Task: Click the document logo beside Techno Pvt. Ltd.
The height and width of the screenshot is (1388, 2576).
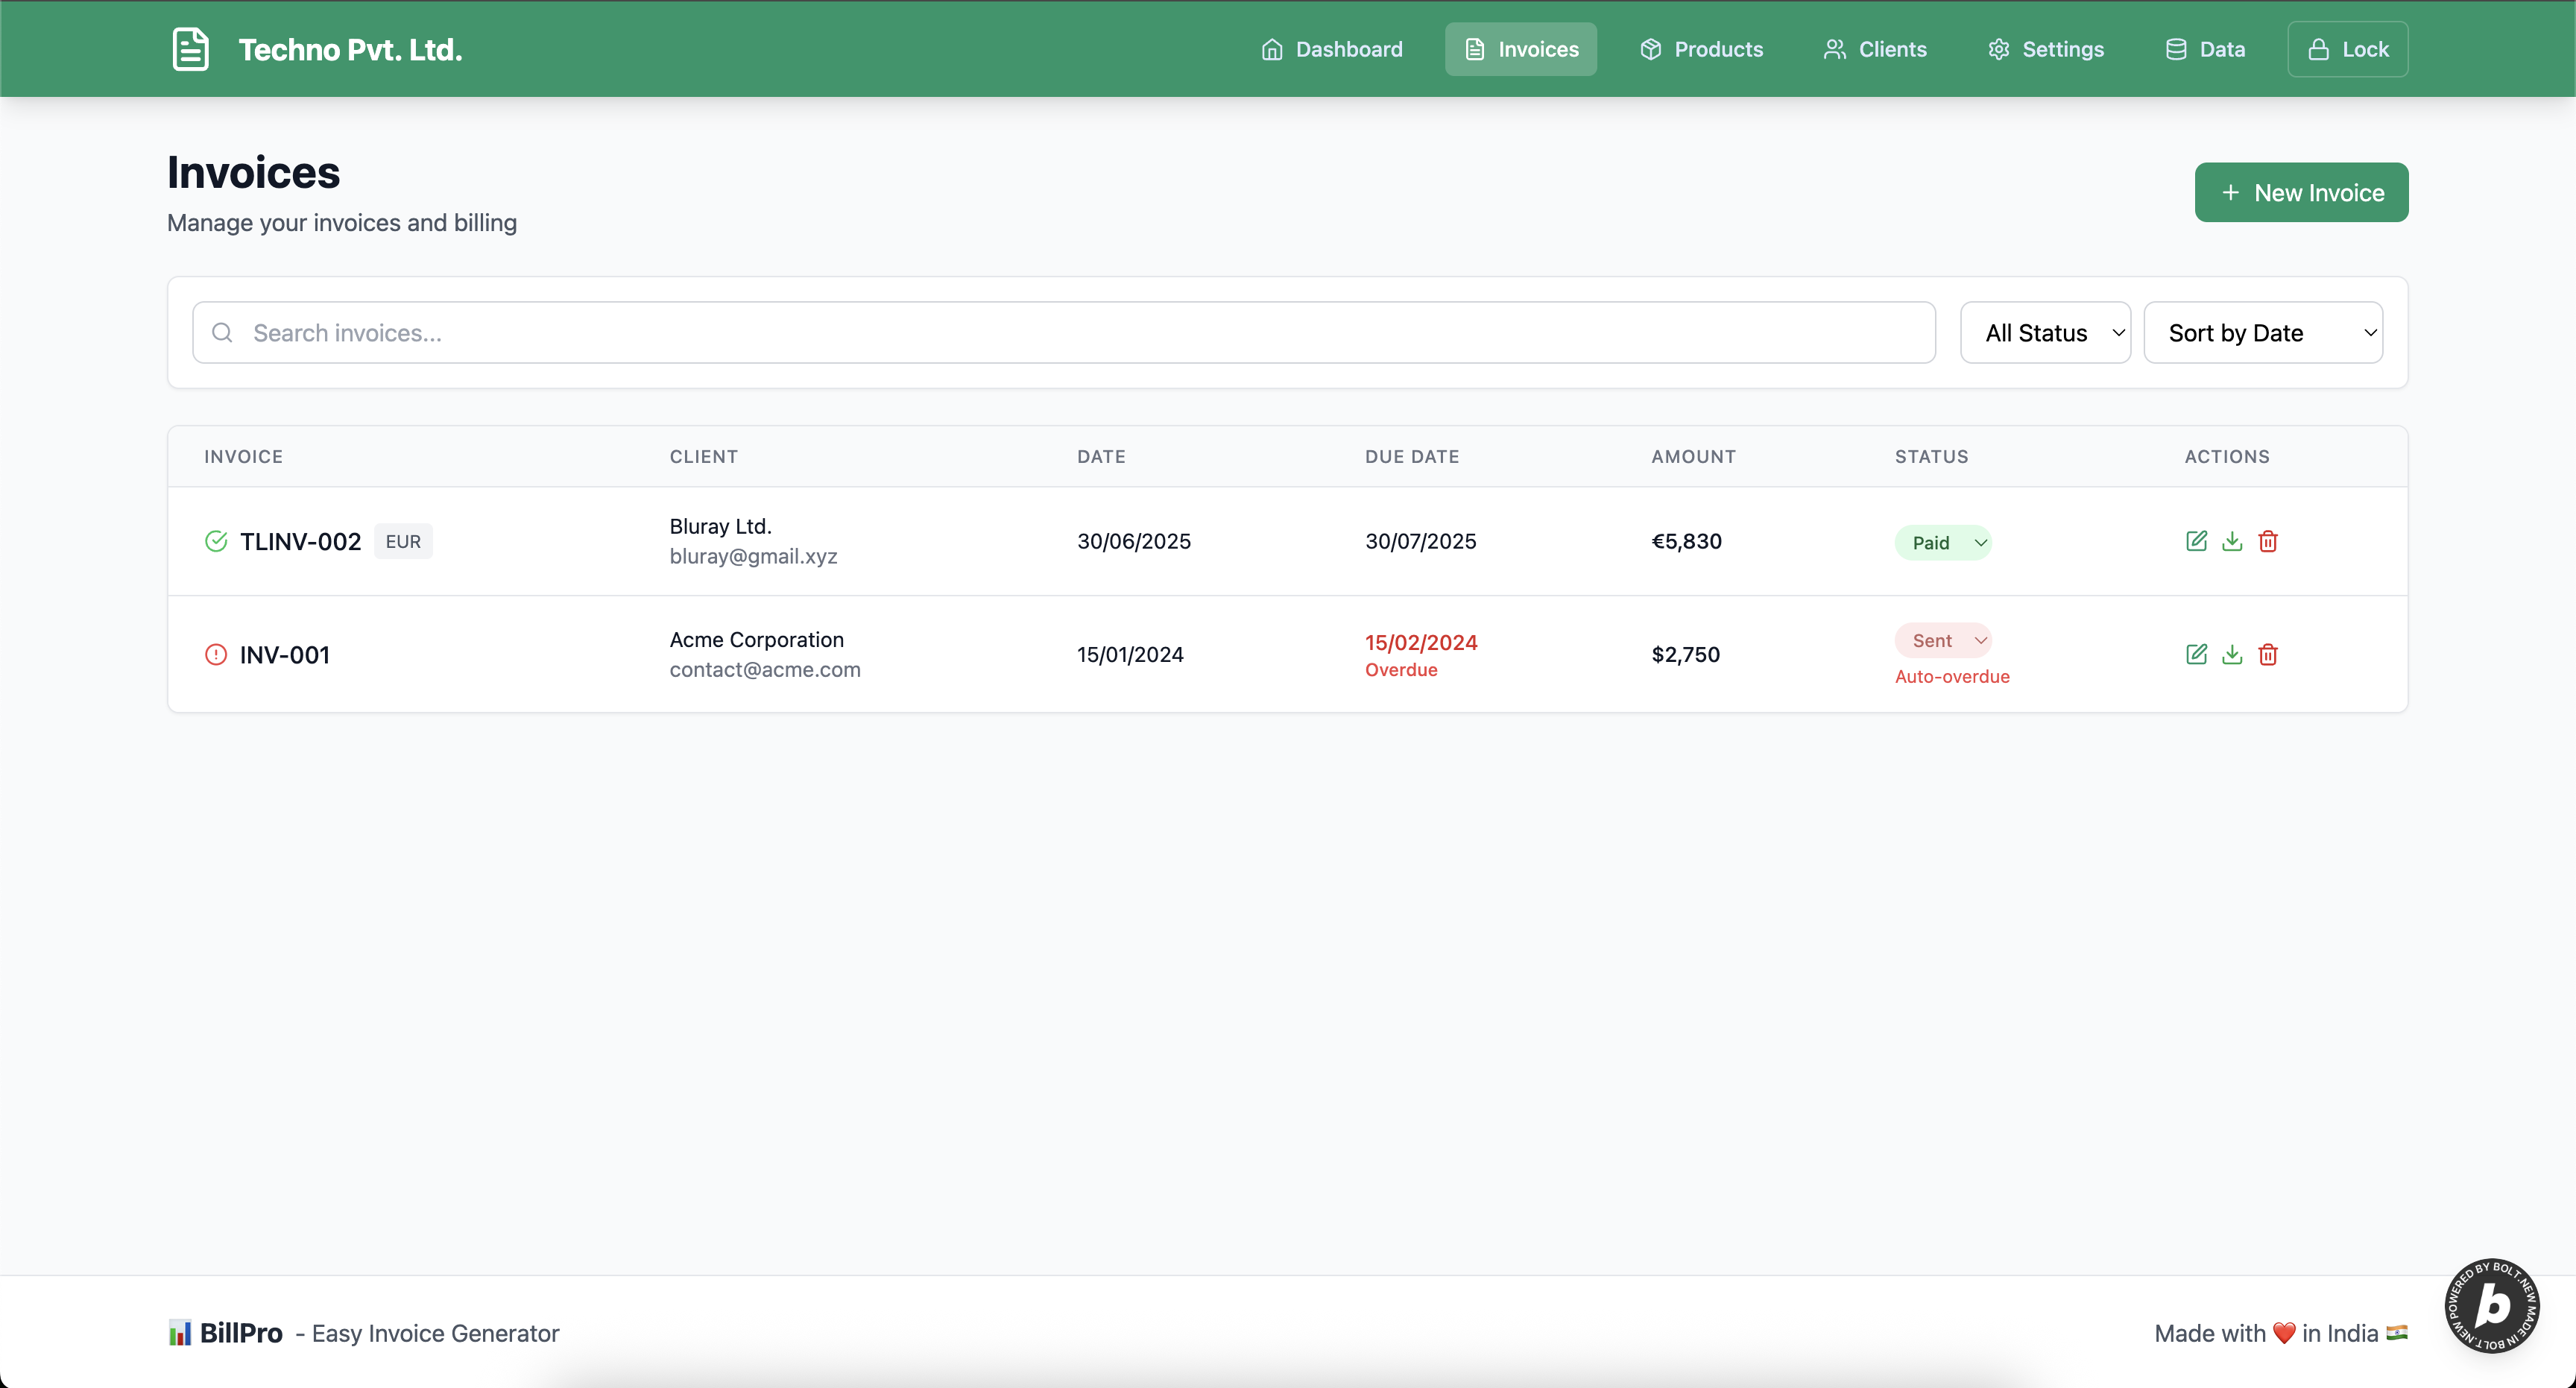Action: coord(190,49)
